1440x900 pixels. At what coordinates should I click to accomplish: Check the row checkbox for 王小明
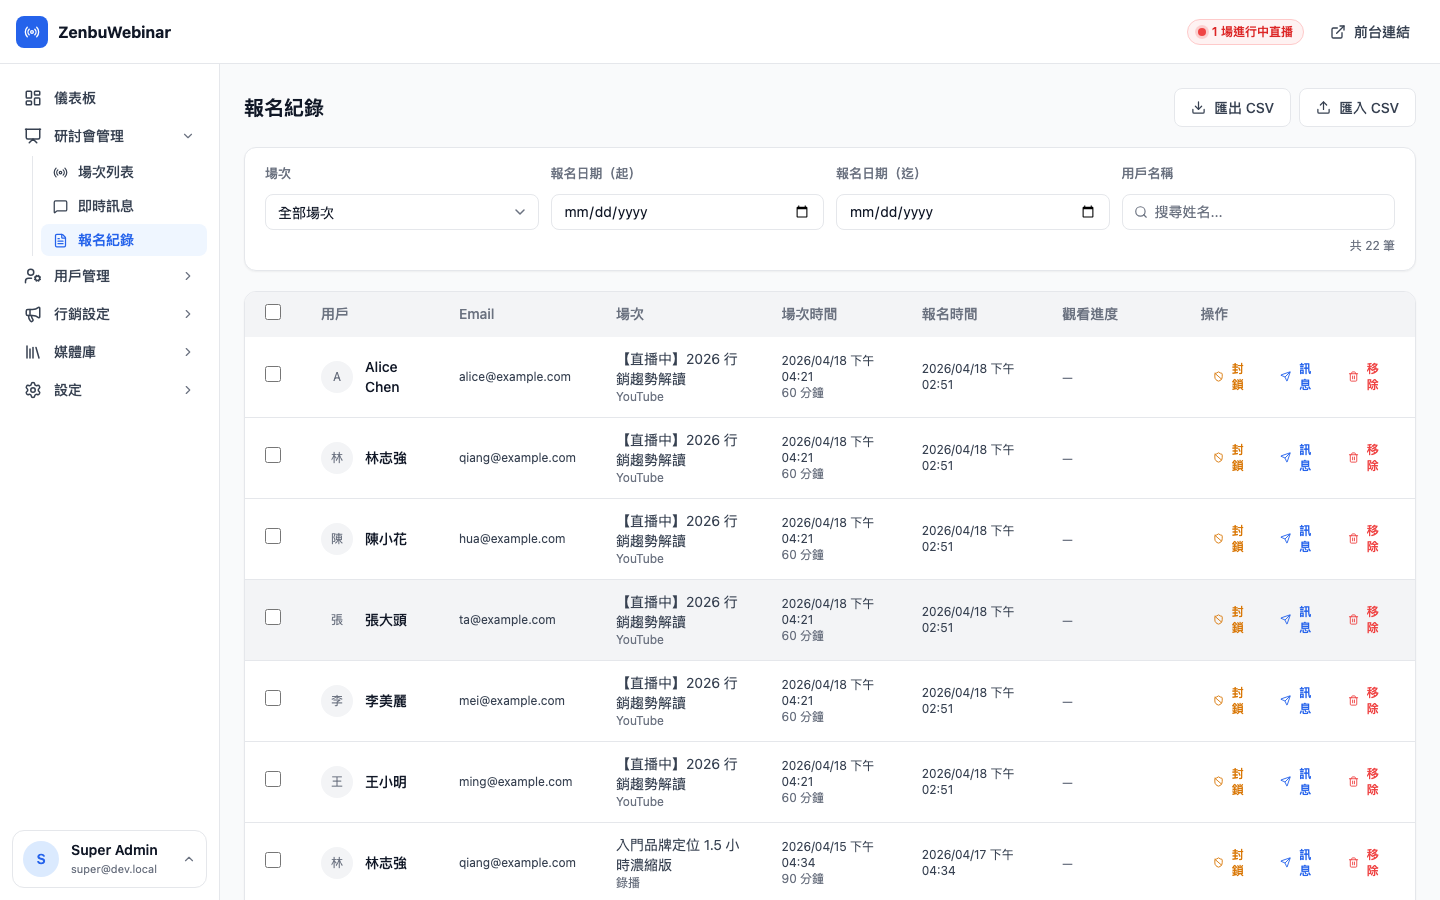click(x=273, y=779)
